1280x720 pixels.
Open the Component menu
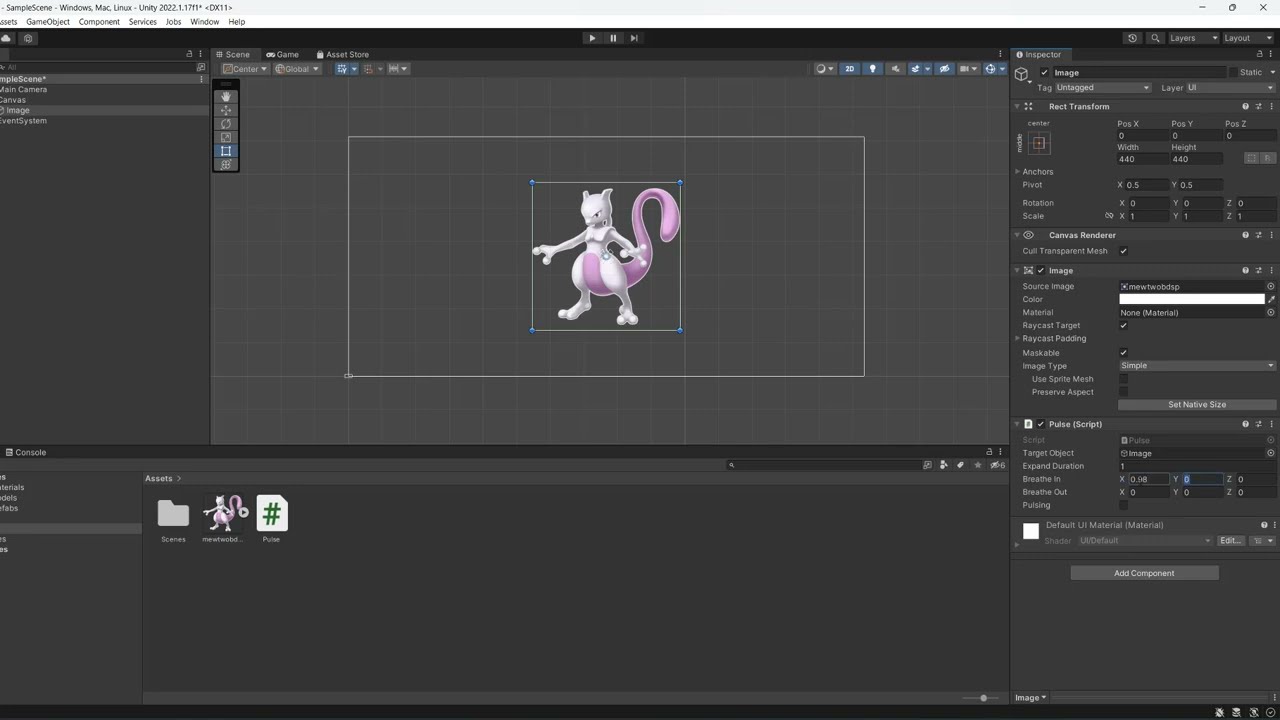click(99, 21)
